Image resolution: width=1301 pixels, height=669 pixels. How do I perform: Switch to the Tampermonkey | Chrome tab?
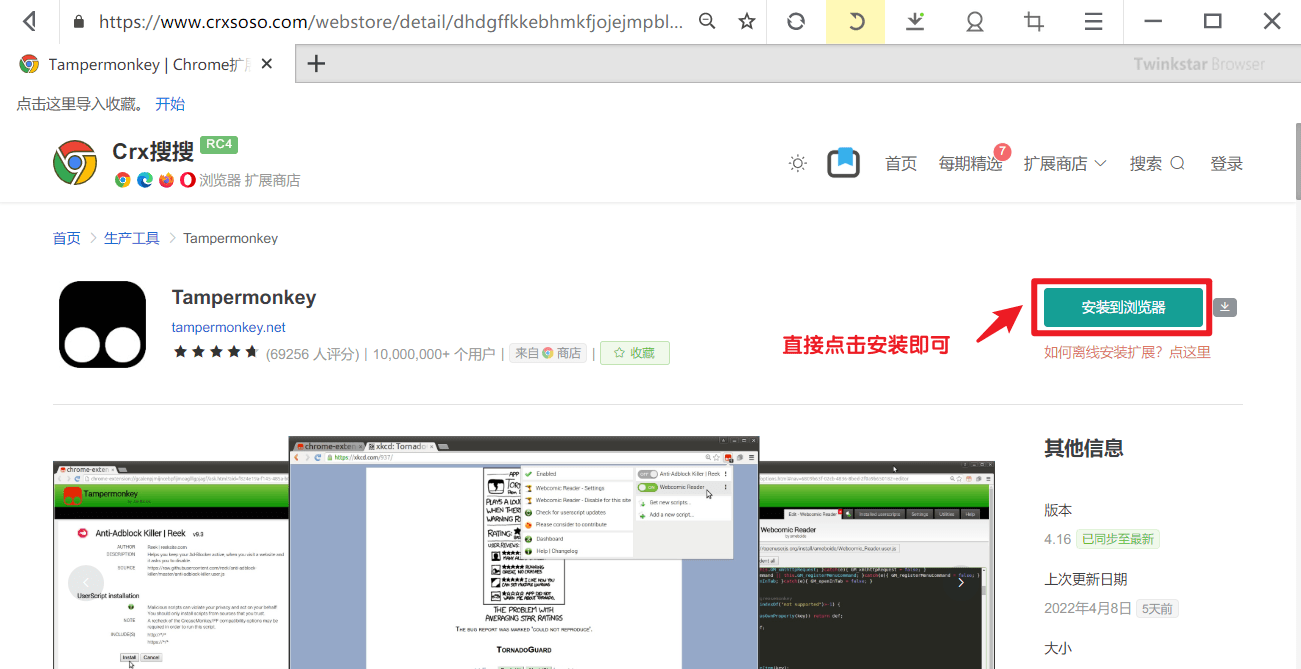[145, 64]
